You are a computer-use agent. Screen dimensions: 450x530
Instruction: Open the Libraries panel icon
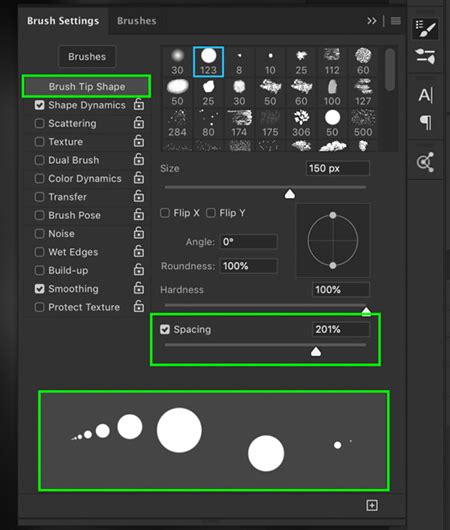click(x=425, y=162)
